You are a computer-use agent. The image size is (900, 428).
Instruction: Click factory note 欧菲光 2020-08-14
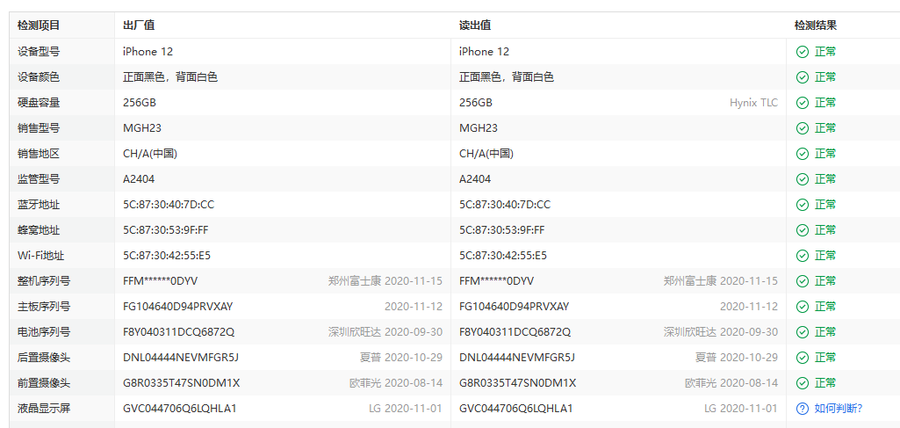tap(396, 383)
